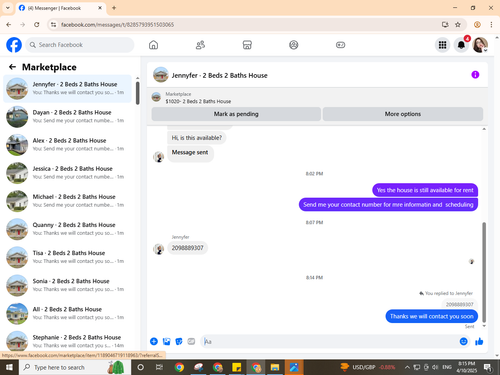The image size is (500, 375).
Task: Click the 'Hi, is this available?' message
Action: pos(197,138)
